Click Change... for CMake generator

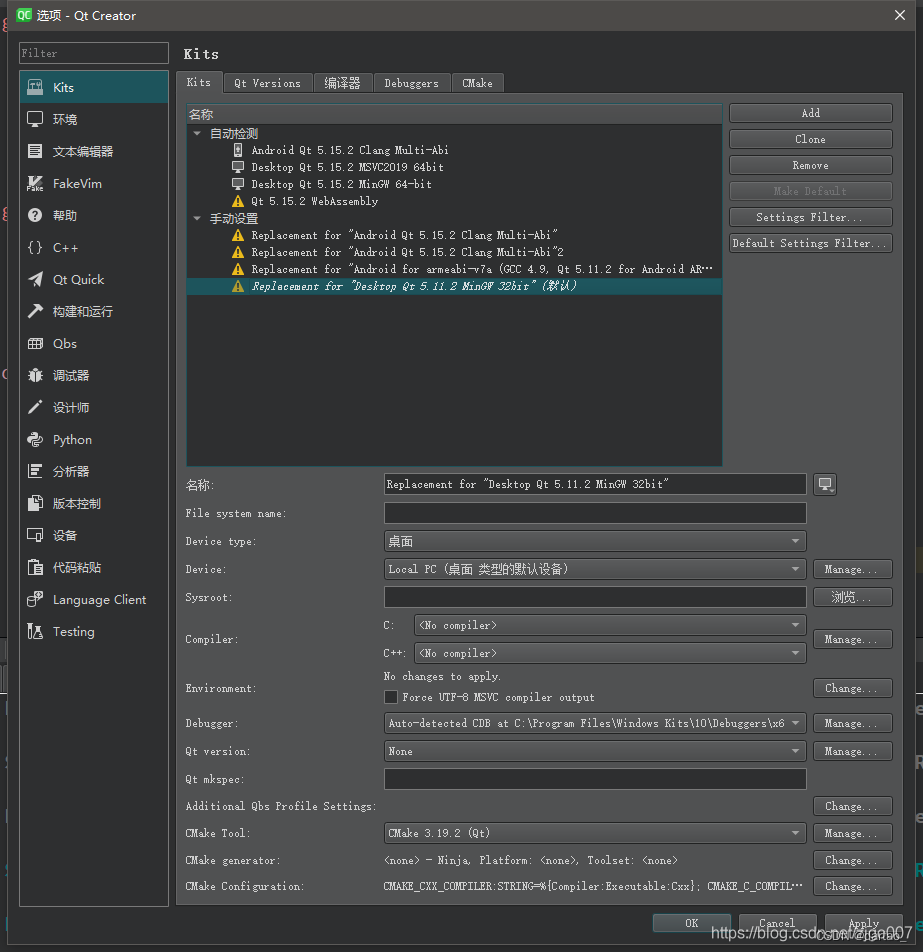click(853, 860)
